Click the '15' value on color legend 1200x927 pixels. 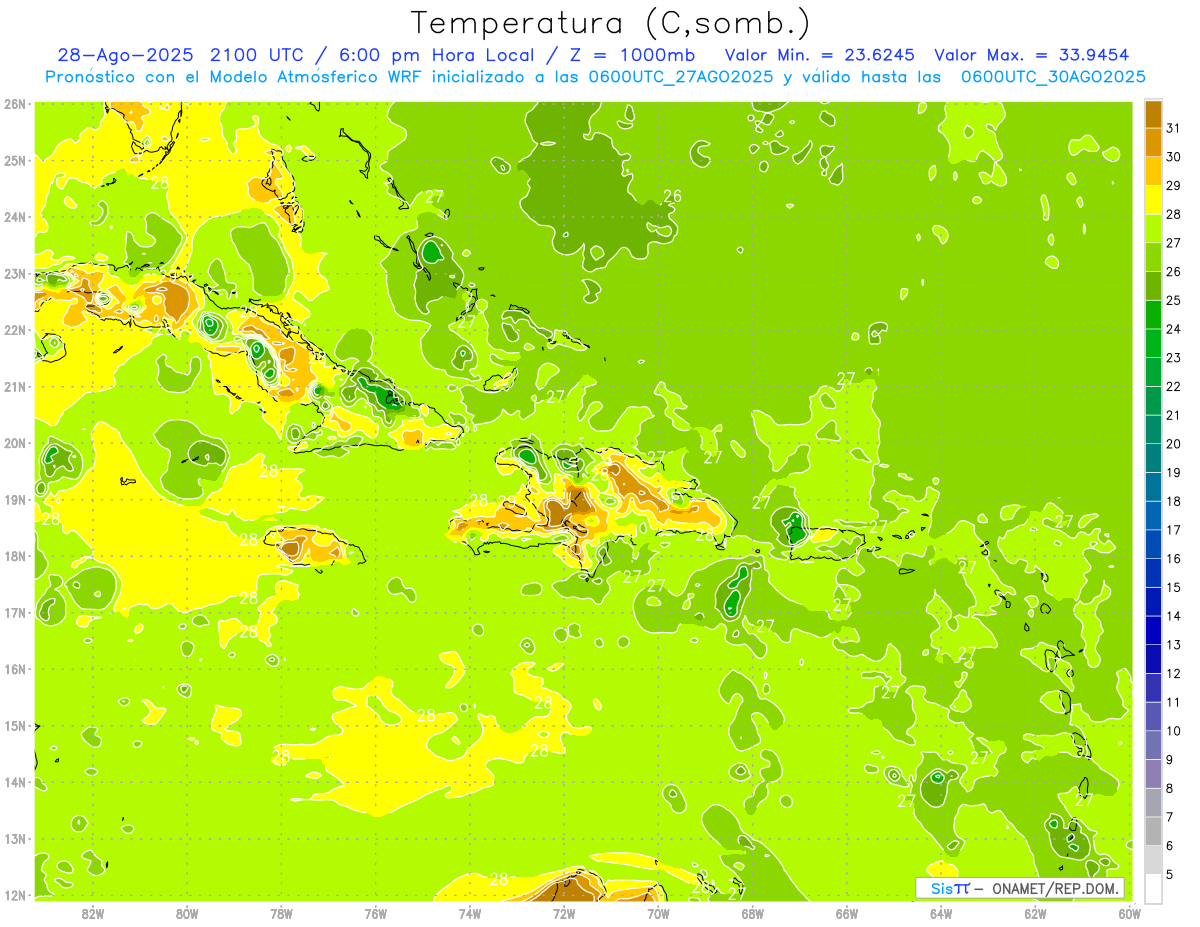click(1174, 587)
